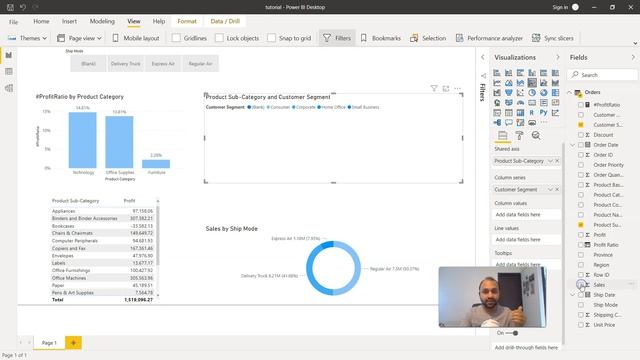Open the Themes dropdown
The image size is (640, 360).
[x=28, y=38]
